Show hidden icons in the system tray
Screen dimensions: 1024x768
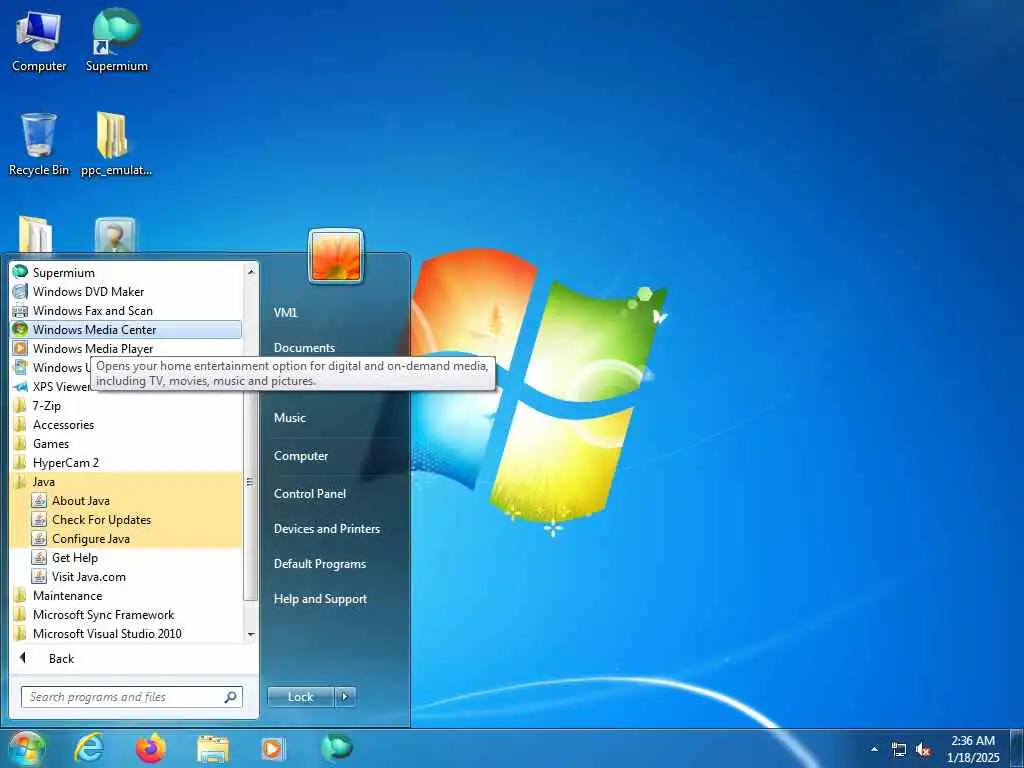coord(874,749)
